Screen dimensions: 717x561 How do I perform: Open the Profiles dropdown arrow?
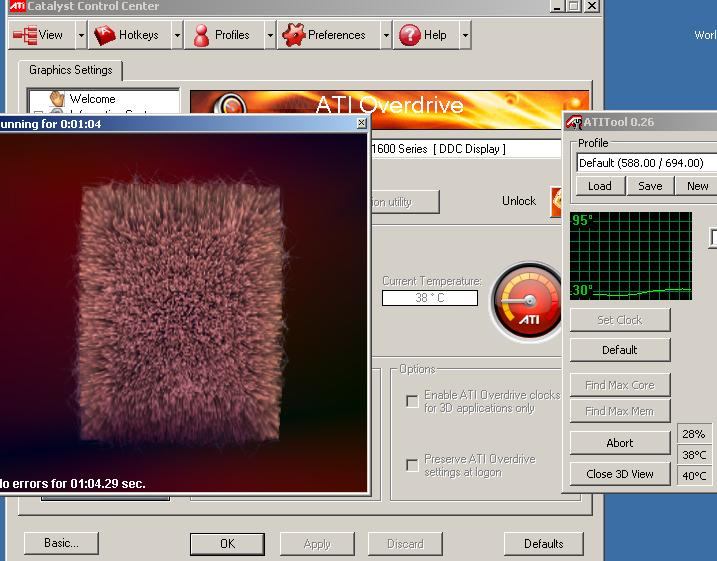270,35
